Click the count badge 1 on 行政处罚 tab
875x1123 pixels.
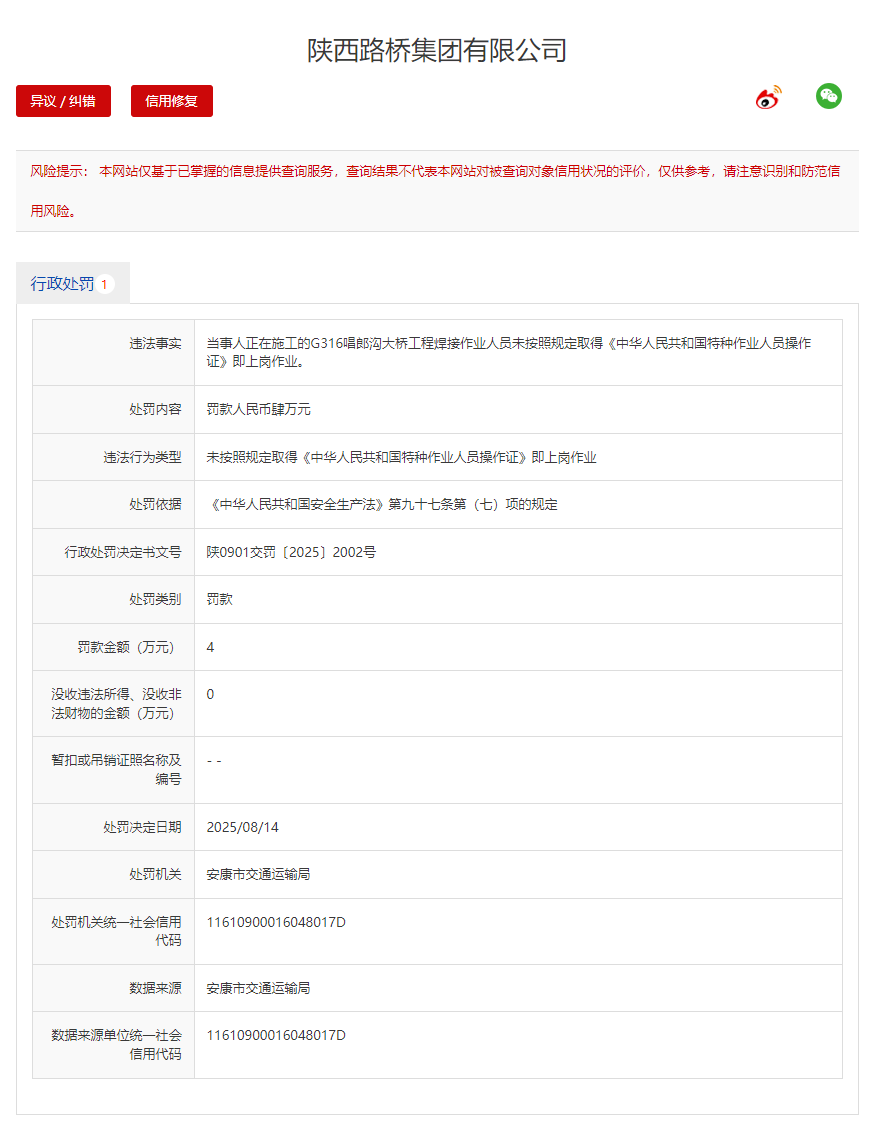click(104, 284)
